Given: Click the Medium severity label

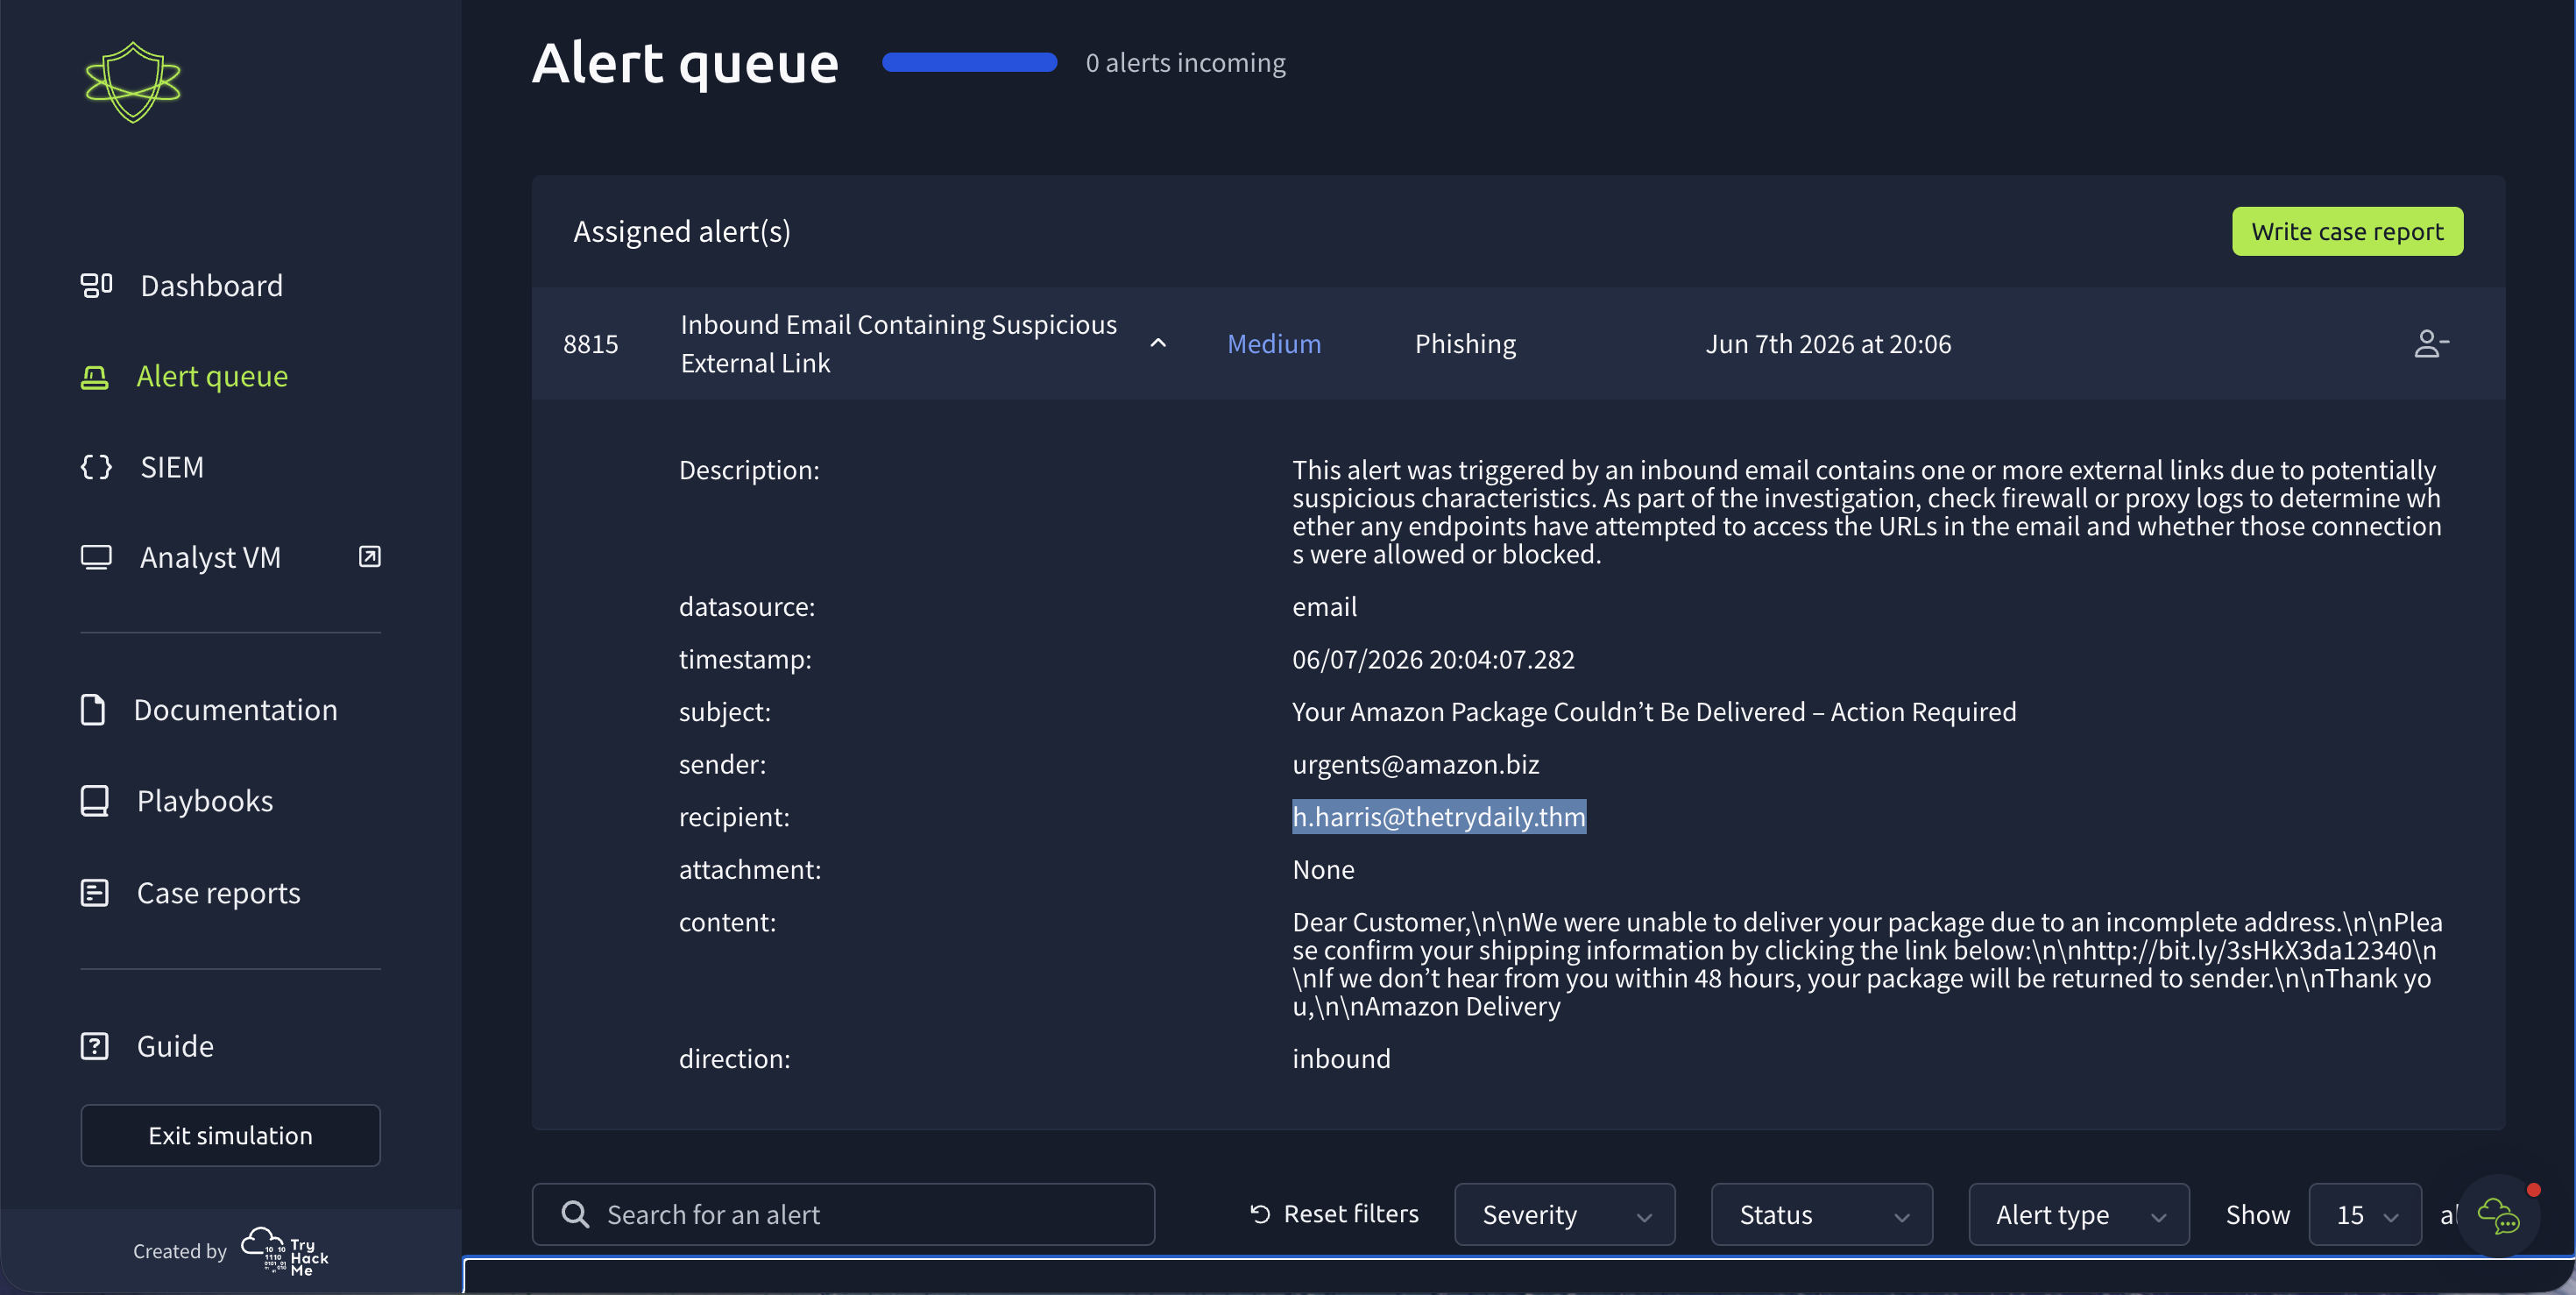Looking at the screenshot, I should (1274, 344).
